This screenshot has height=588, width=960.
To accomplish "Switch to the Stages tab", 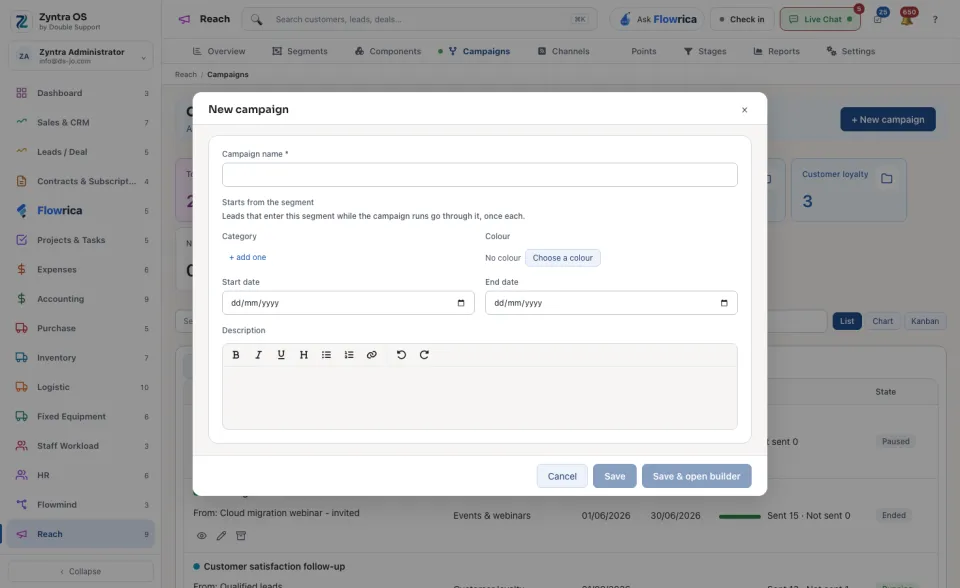I will (x=705, y=51).
